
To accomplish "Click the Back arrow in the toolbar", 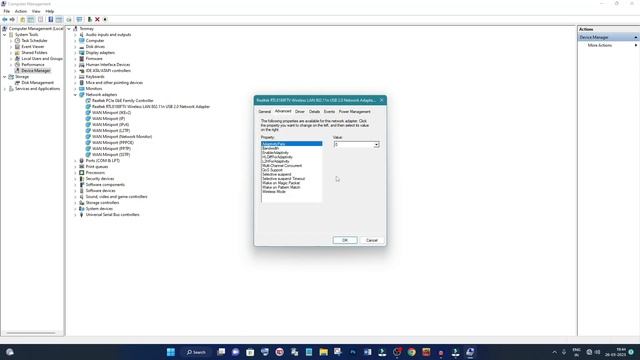I will 4,20.
